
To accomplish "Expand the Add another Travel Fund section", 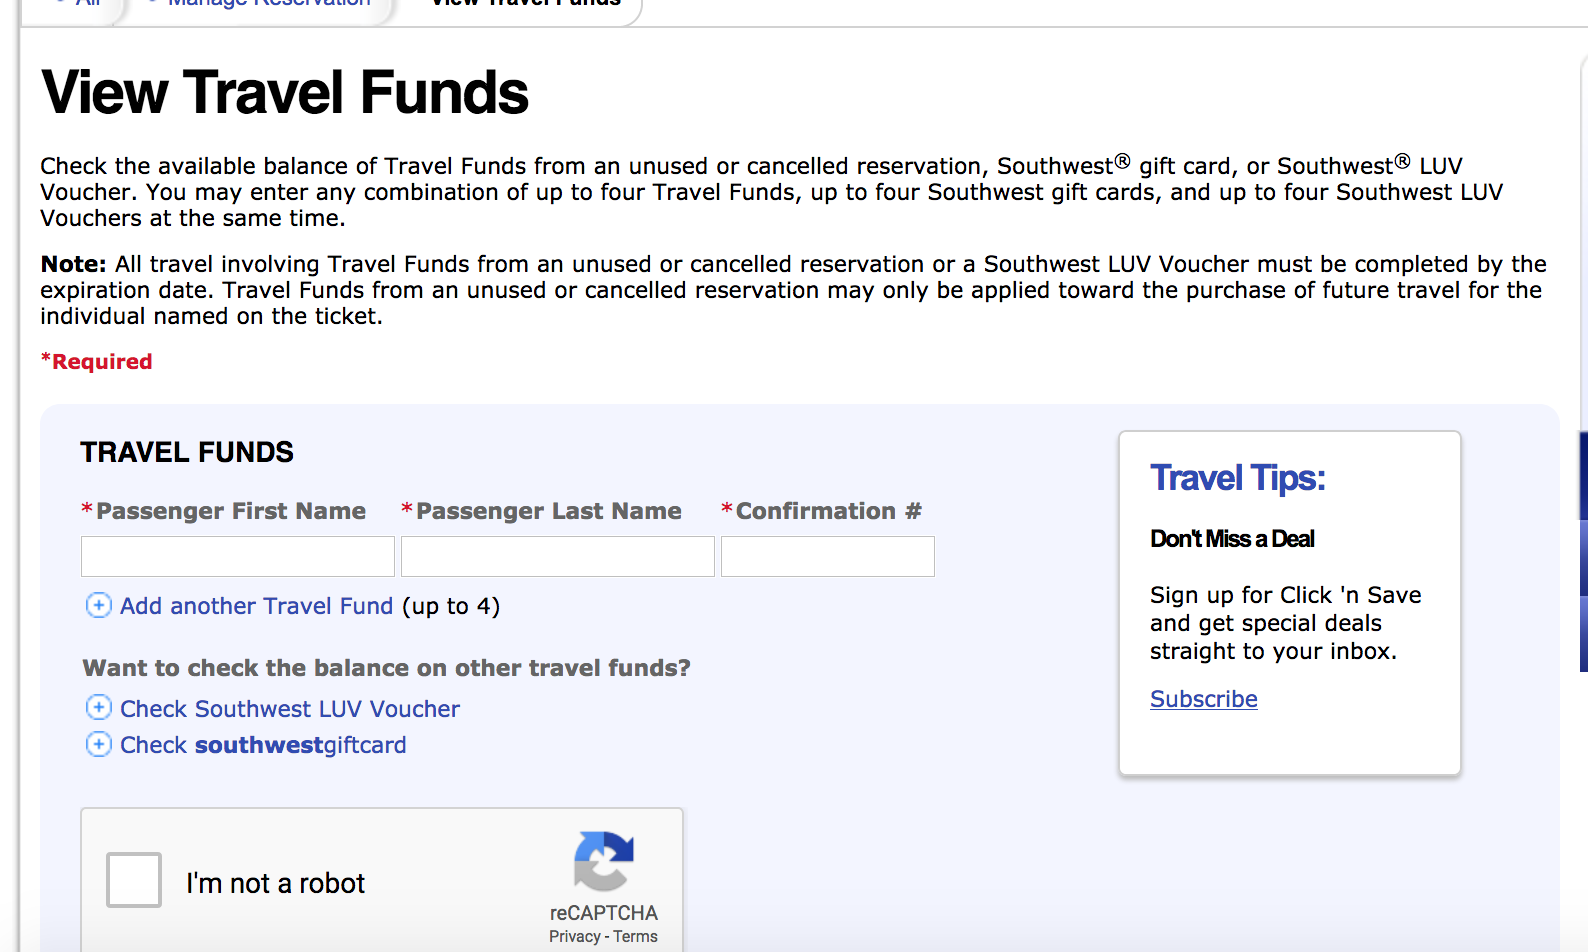I will tap(256, 606).
